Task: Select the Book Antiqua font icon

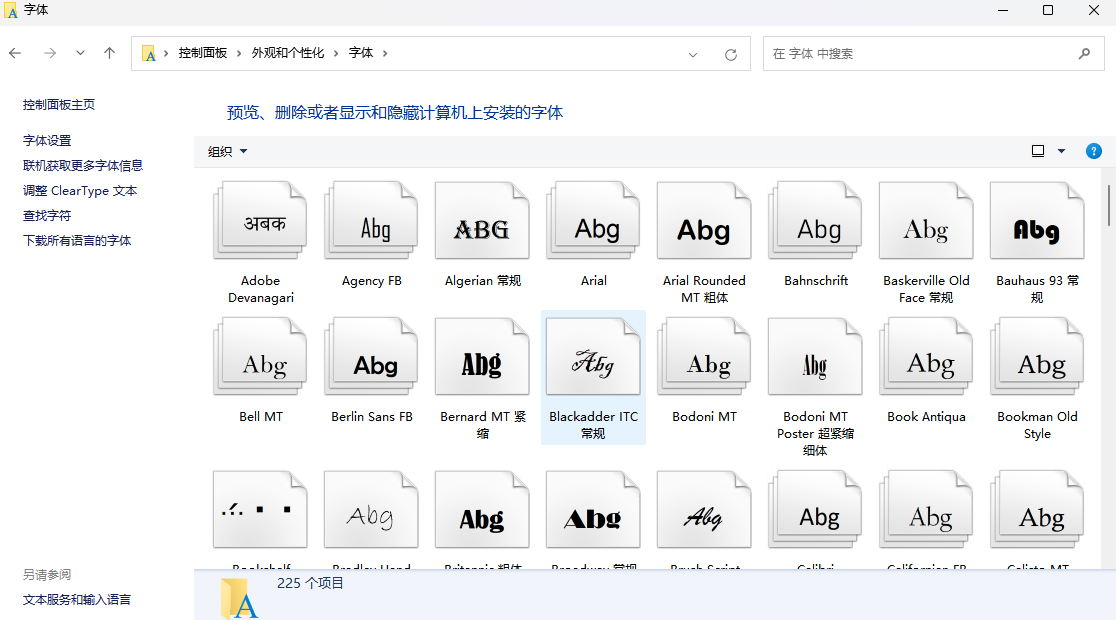Action: click(927, 357)
